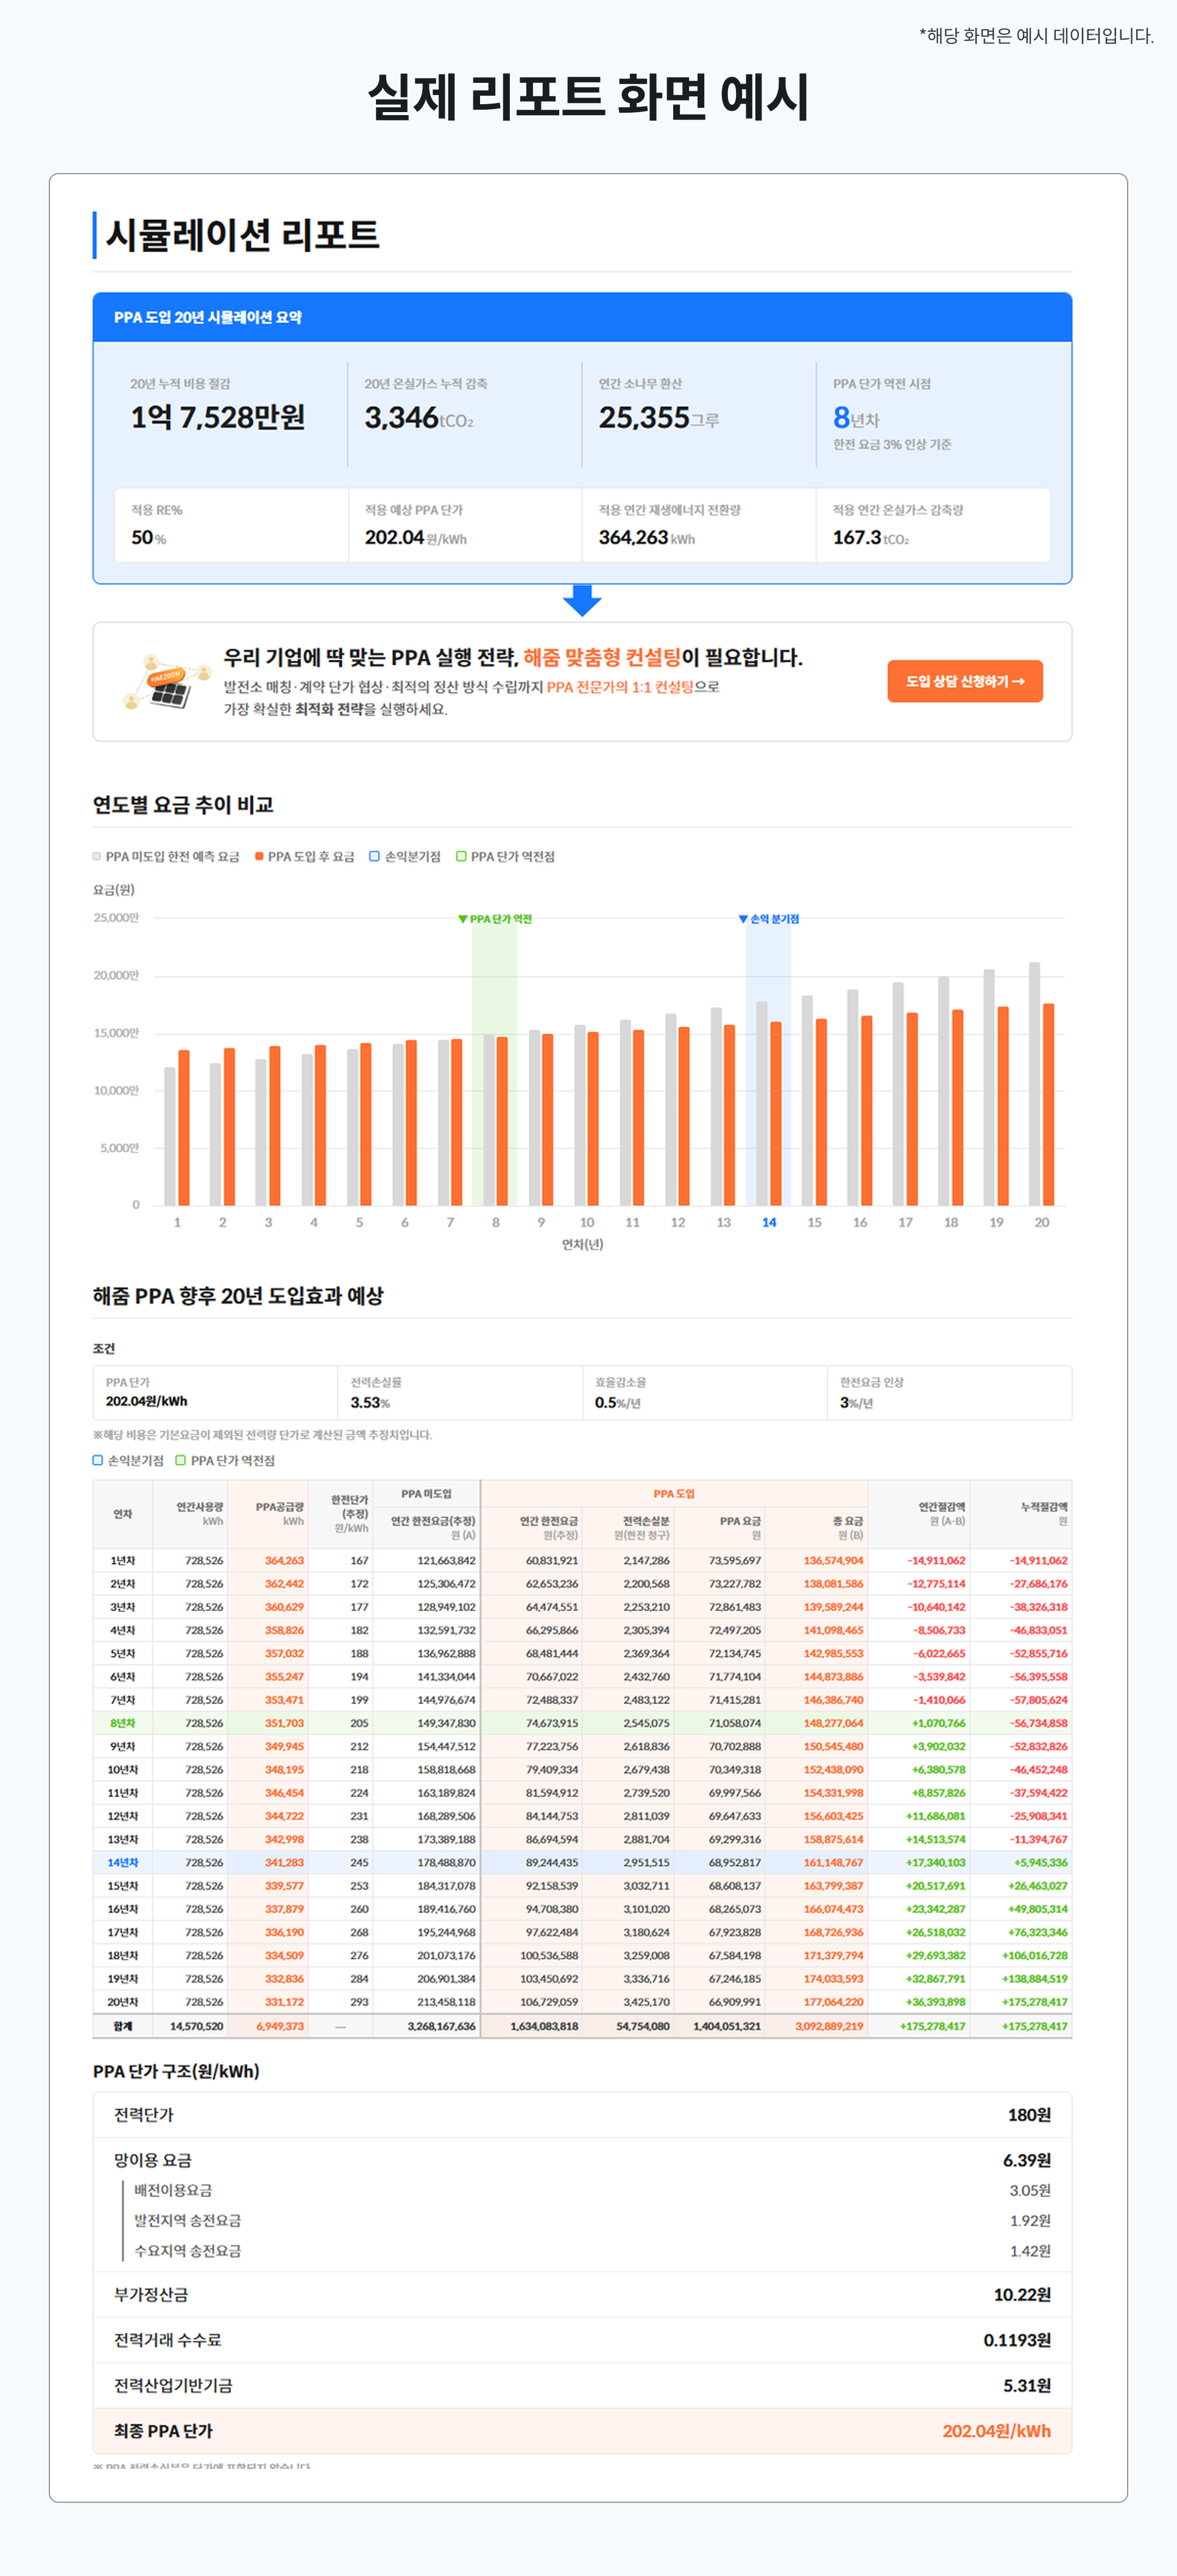
Task: Click the 망이용 요금 6.39원 row
Action: (582, 2160)
